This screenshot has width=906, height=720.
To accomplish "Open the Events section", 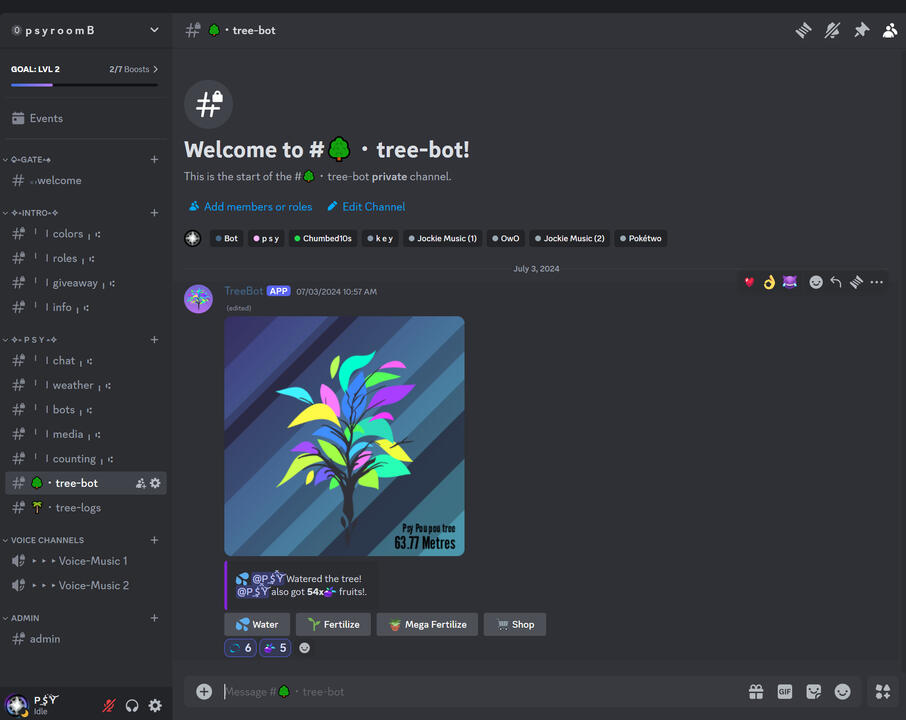I will 44,118.
